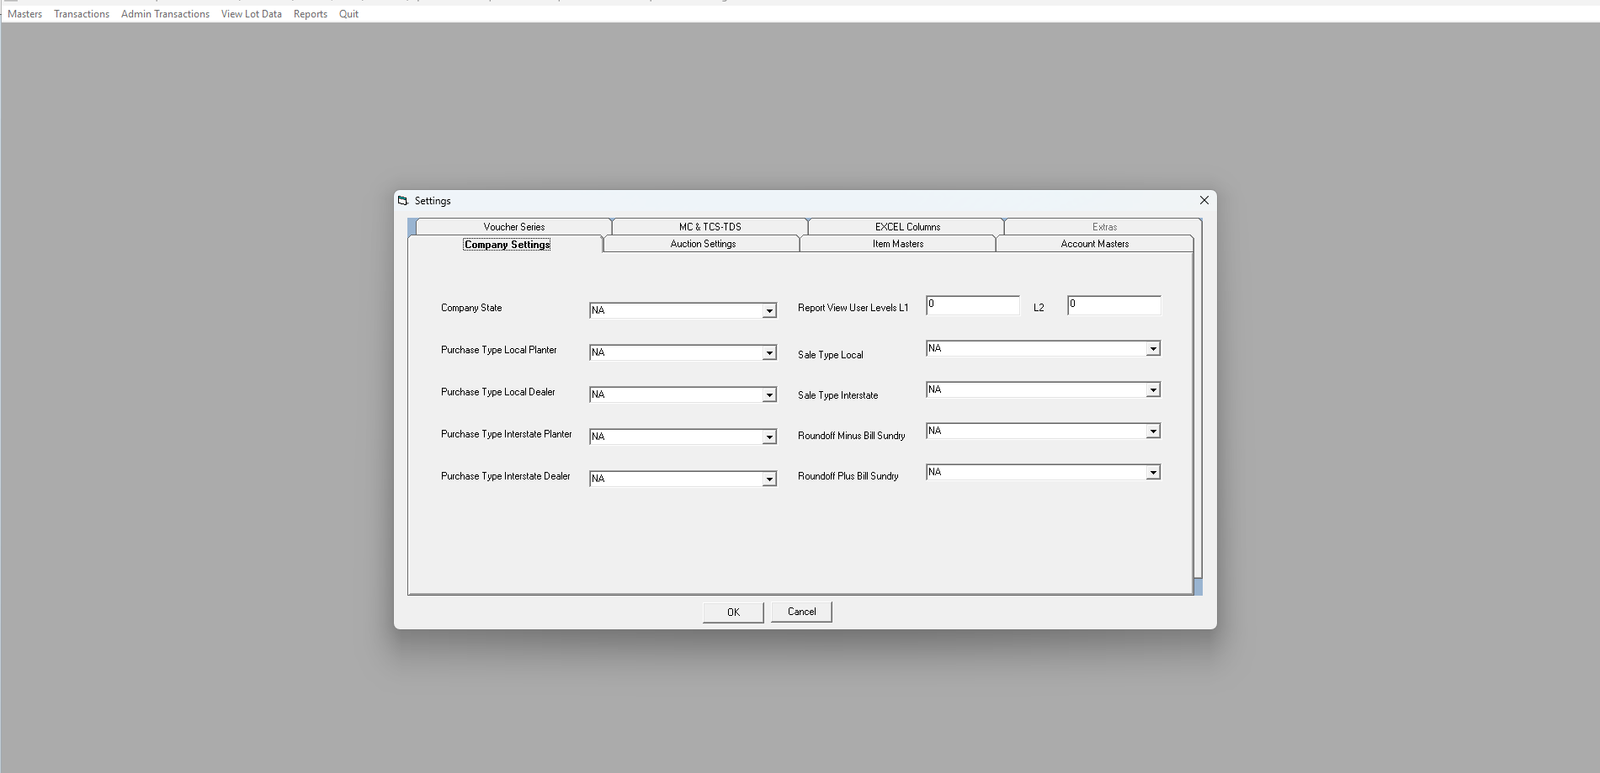Image resolution: width=1600 pixels, height=773 pixels.
Task: Expand Roundoff Minus Bill Sundry dropdown
Action: pyautogui.click(x=1153, y=431)
